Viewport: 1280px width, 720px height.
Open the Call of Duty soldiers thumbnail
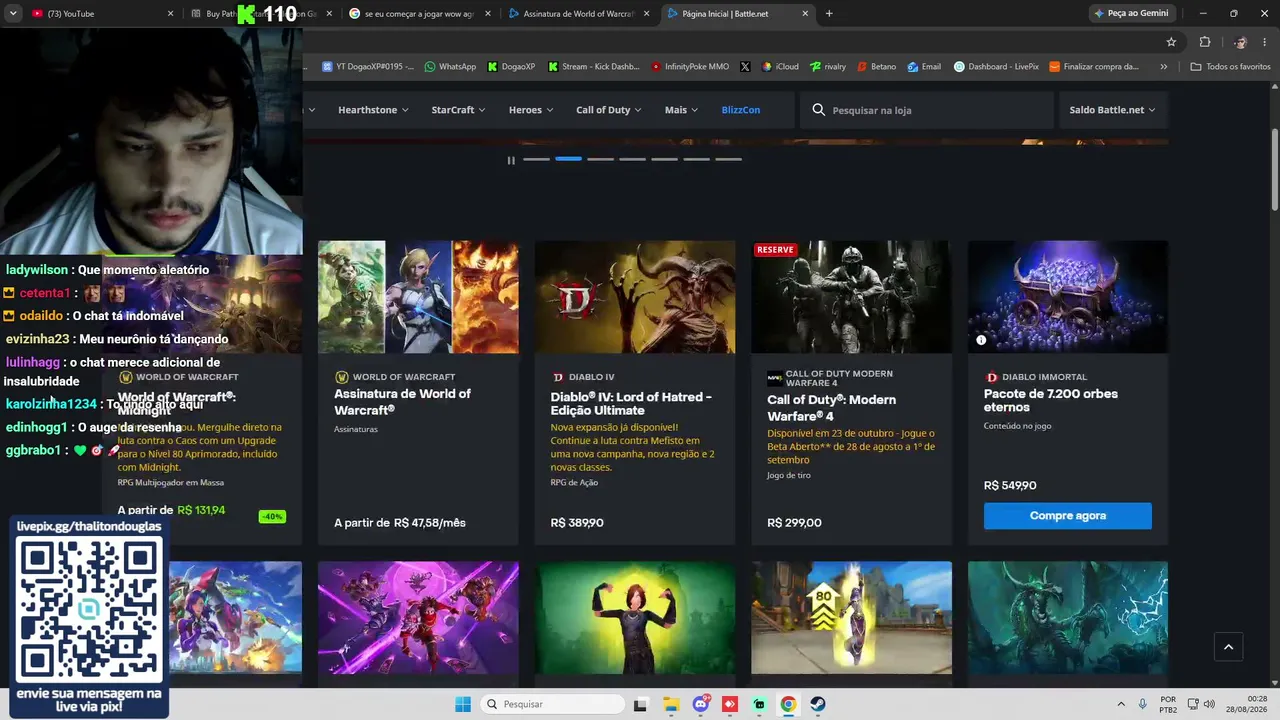click(x=851, y=297)
